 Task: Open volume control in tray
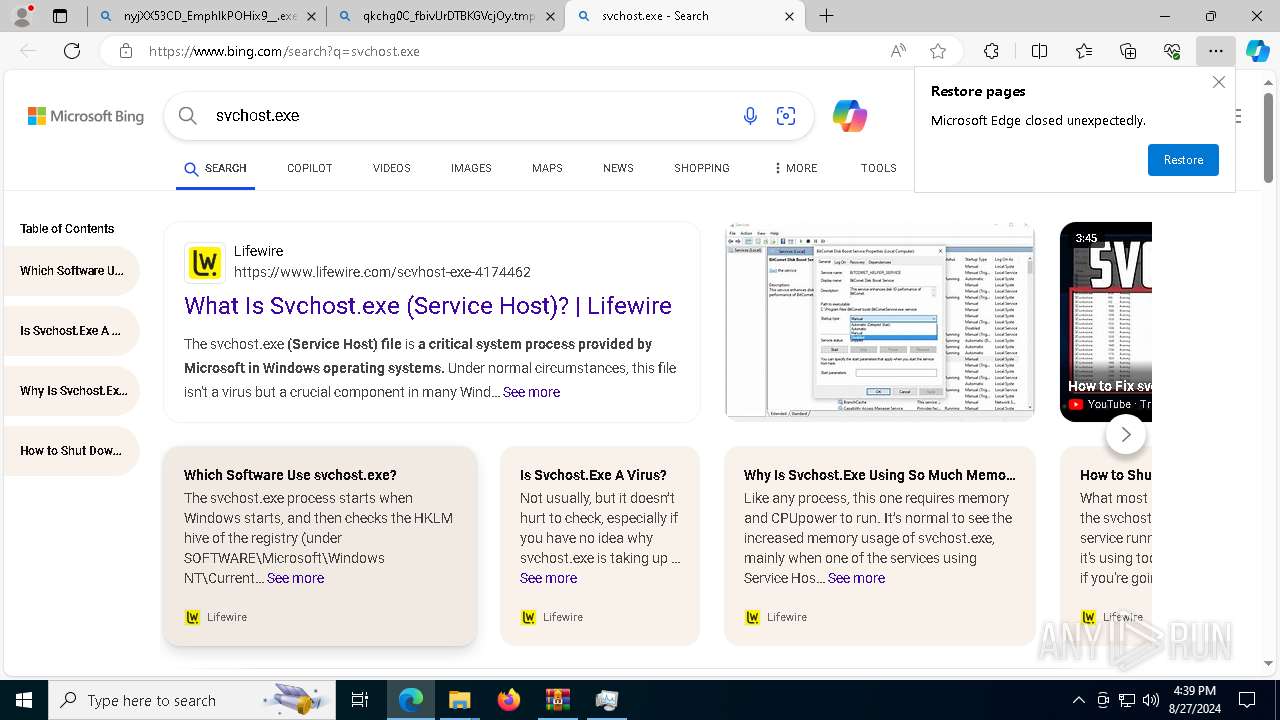click(1150, 700)
